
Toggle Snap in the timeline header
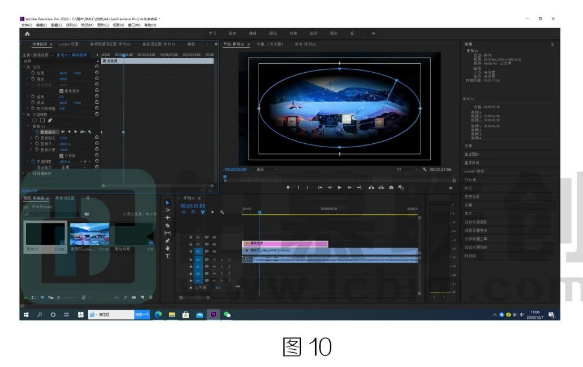(x=193, y=212)
